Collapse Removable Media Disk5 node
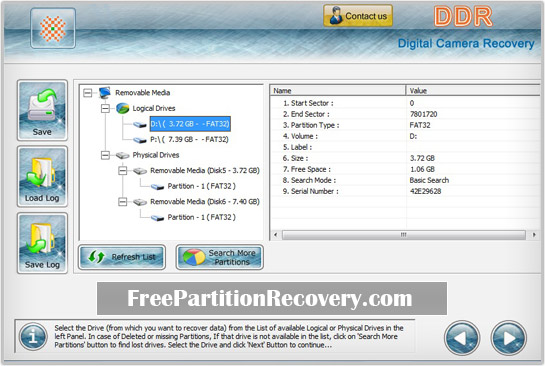Image resolution: width=545 pixels, height=366 pixels. pyautogui.click(x=122, y=171)
